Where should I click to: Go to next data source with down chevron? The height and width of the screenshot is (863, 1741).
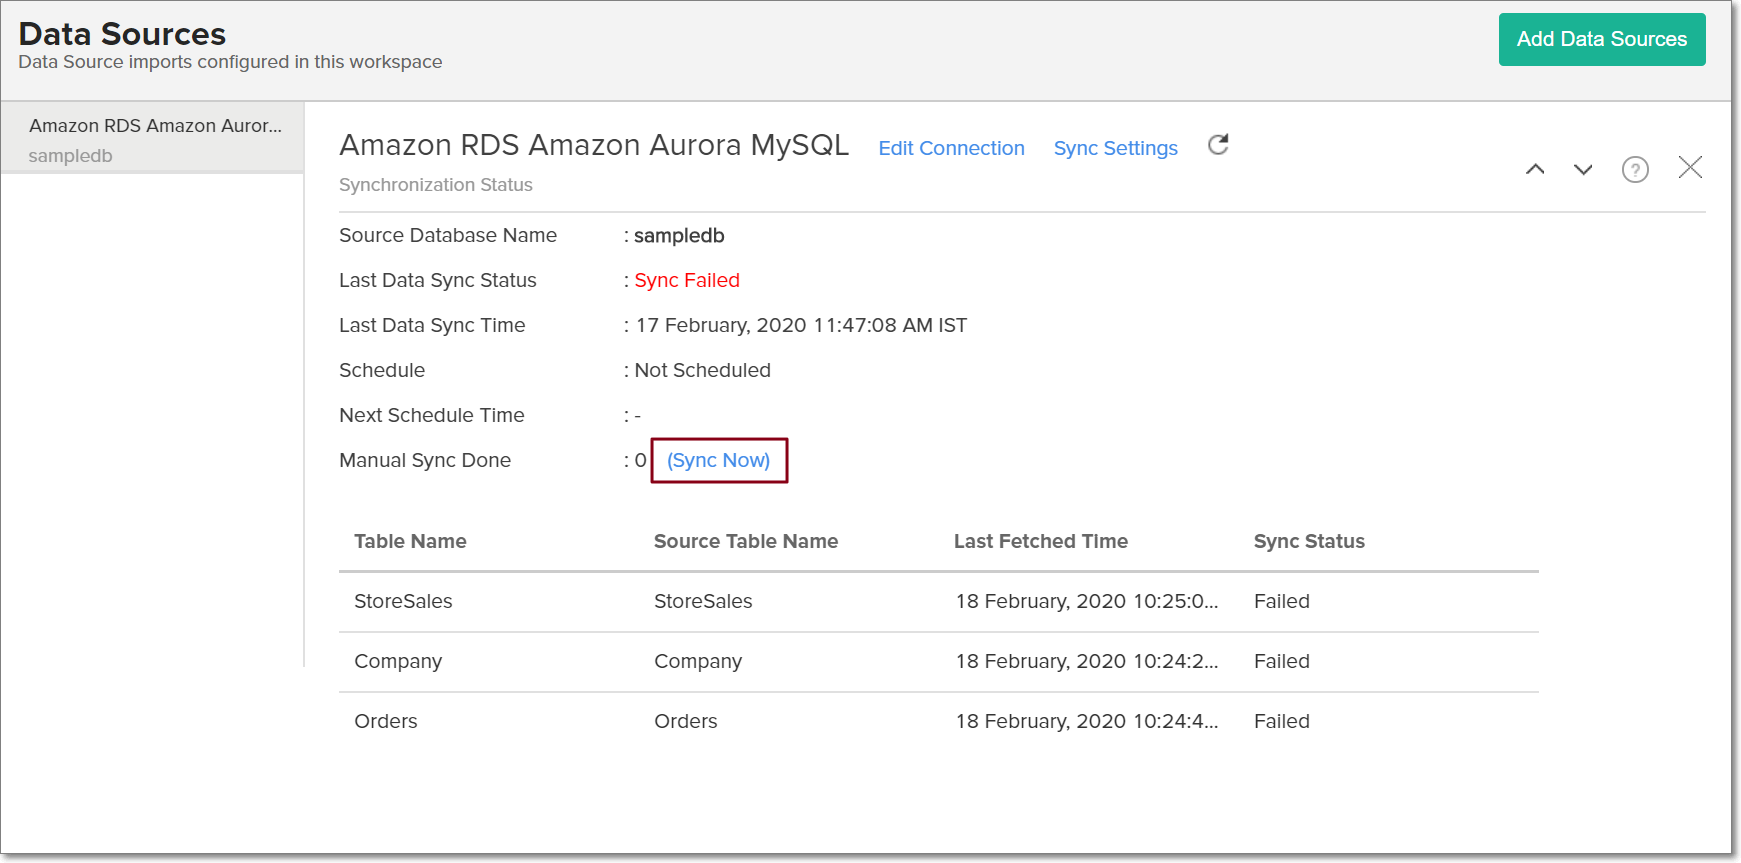point(1583,170)
